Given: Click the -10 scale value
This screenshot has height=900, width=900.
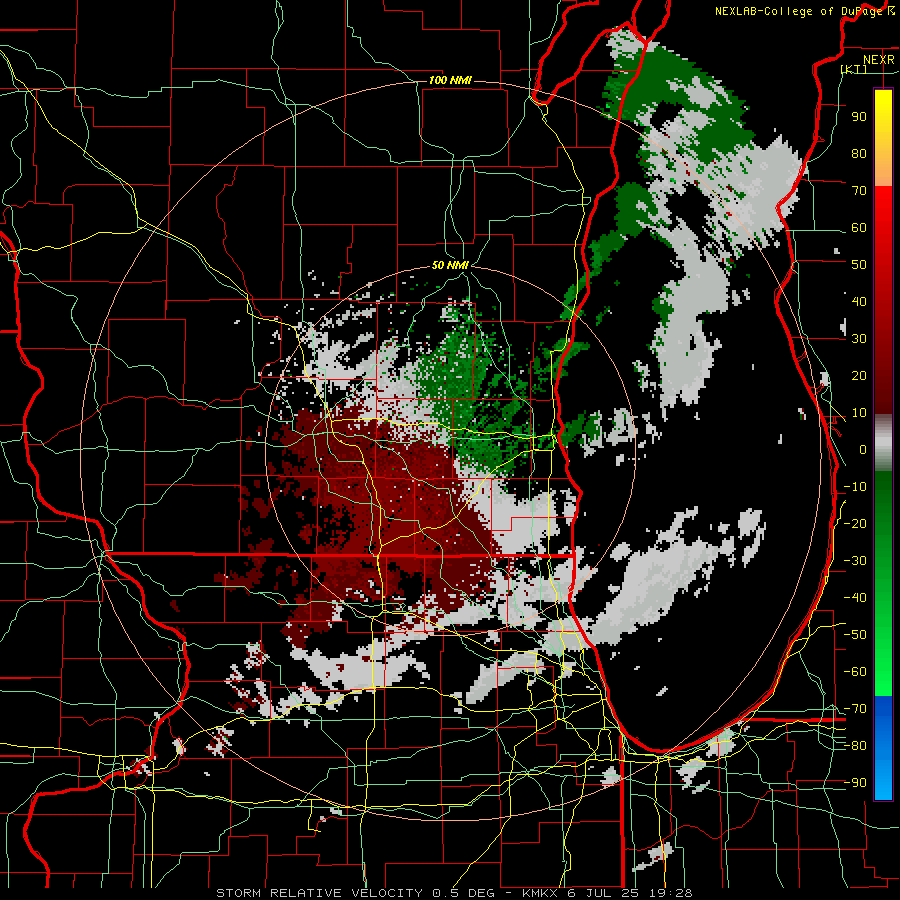Looking at the screenshot, I should pos(855,487).
